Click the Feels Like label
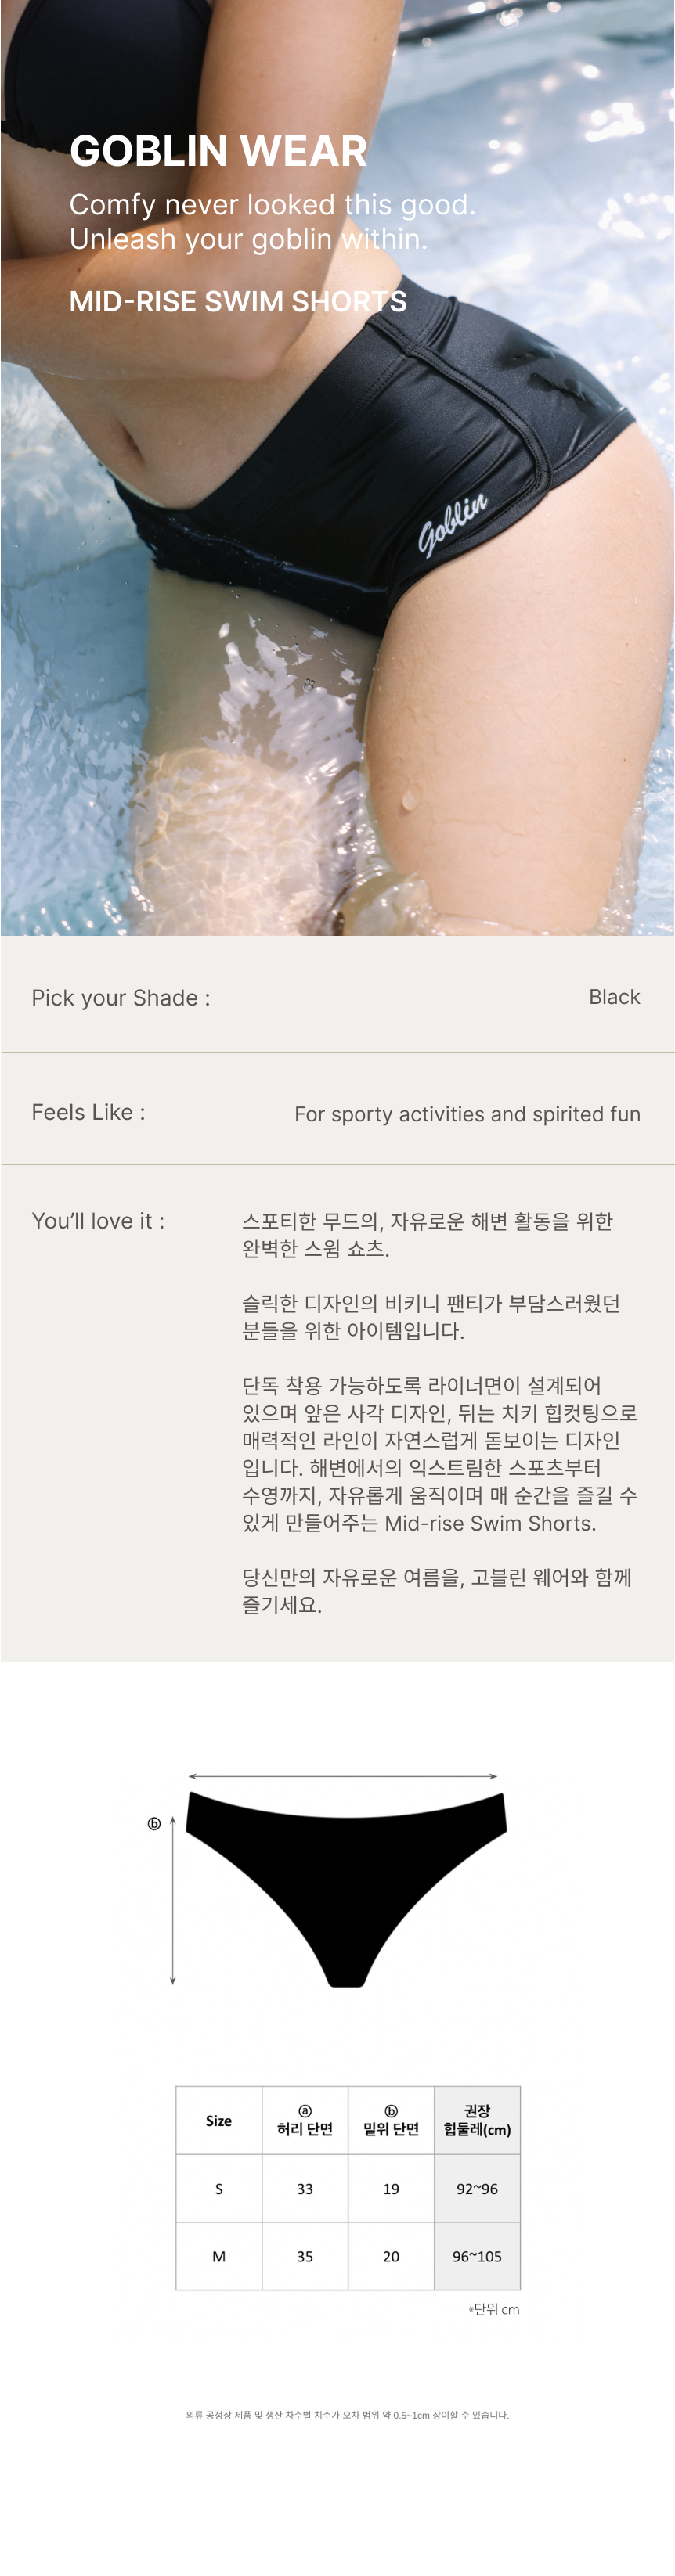Screen dimensions: 675x2576 pos(88,1112)
